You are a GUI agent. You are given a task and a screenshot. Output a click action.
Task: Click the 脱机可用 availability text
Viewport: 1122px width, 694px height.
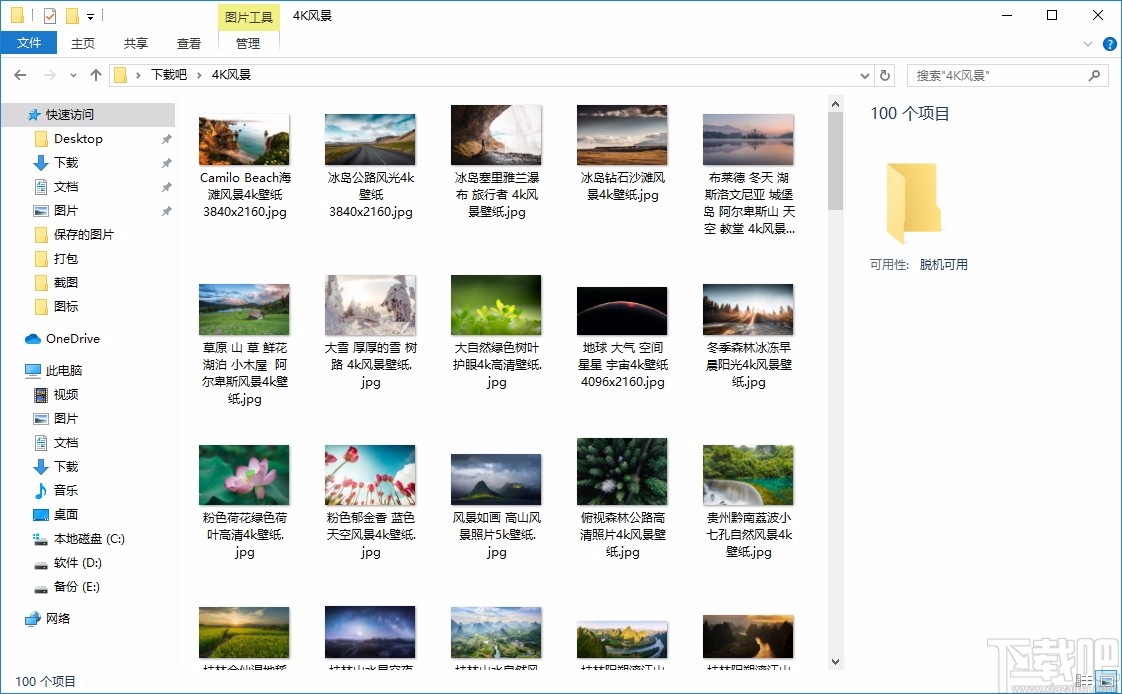[x=944, y=265]
